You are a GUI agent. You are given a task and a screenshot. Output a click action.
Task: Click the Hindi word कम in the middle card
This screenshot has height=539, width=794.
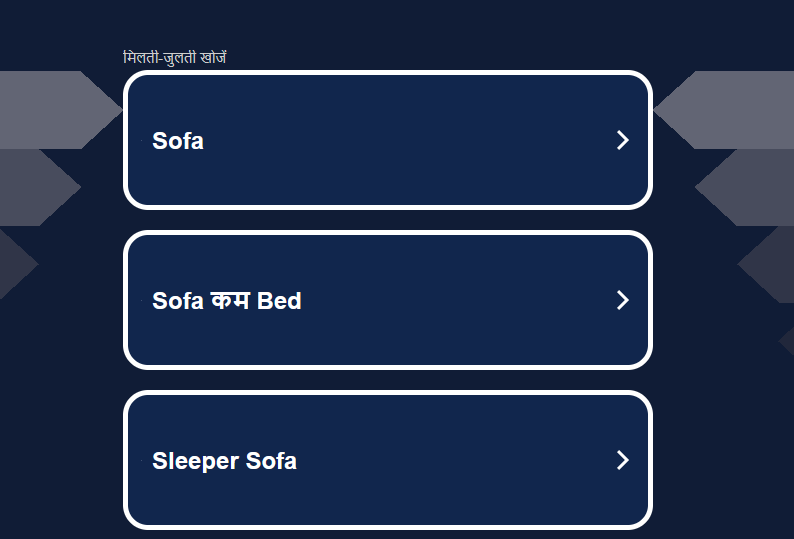(x=230, y=301)
